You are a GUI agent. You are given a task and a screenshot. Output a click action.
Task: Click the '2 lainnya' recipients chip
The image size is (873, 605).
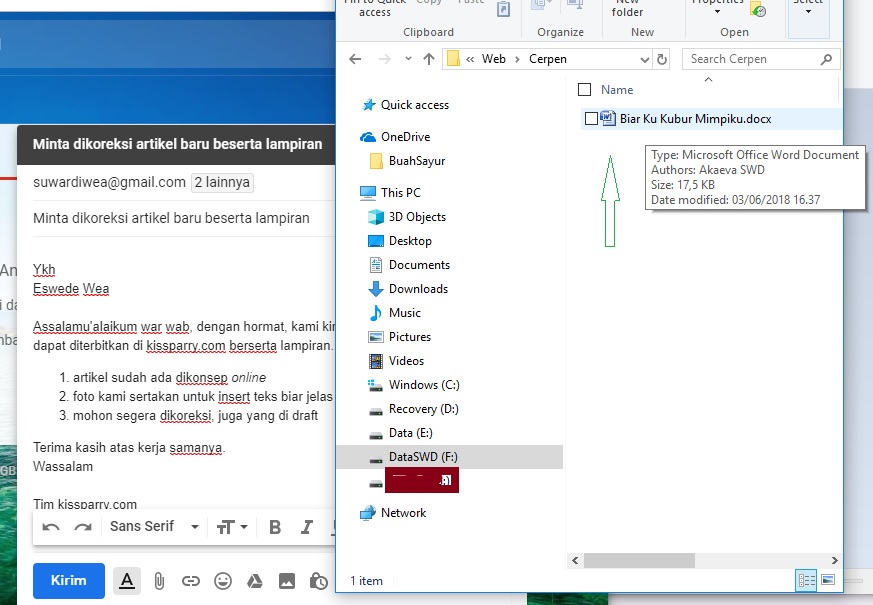pyautogui.click(x=223, y=183)
